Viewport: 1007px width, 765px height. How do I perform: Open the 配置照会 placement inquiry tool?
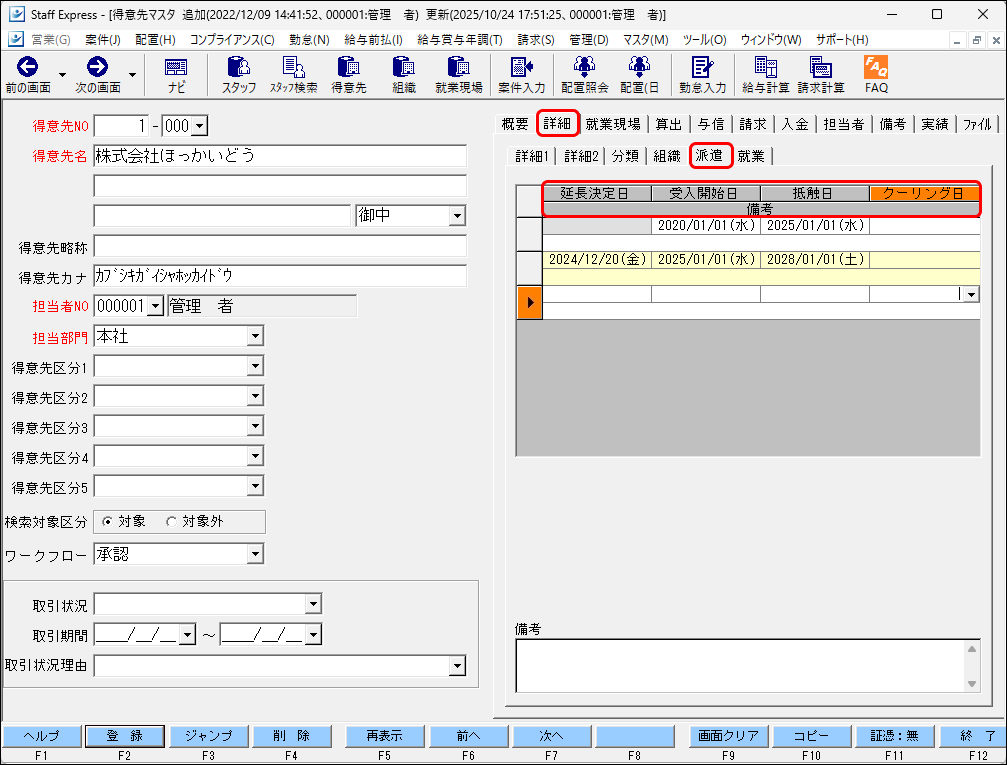point(585,73)
